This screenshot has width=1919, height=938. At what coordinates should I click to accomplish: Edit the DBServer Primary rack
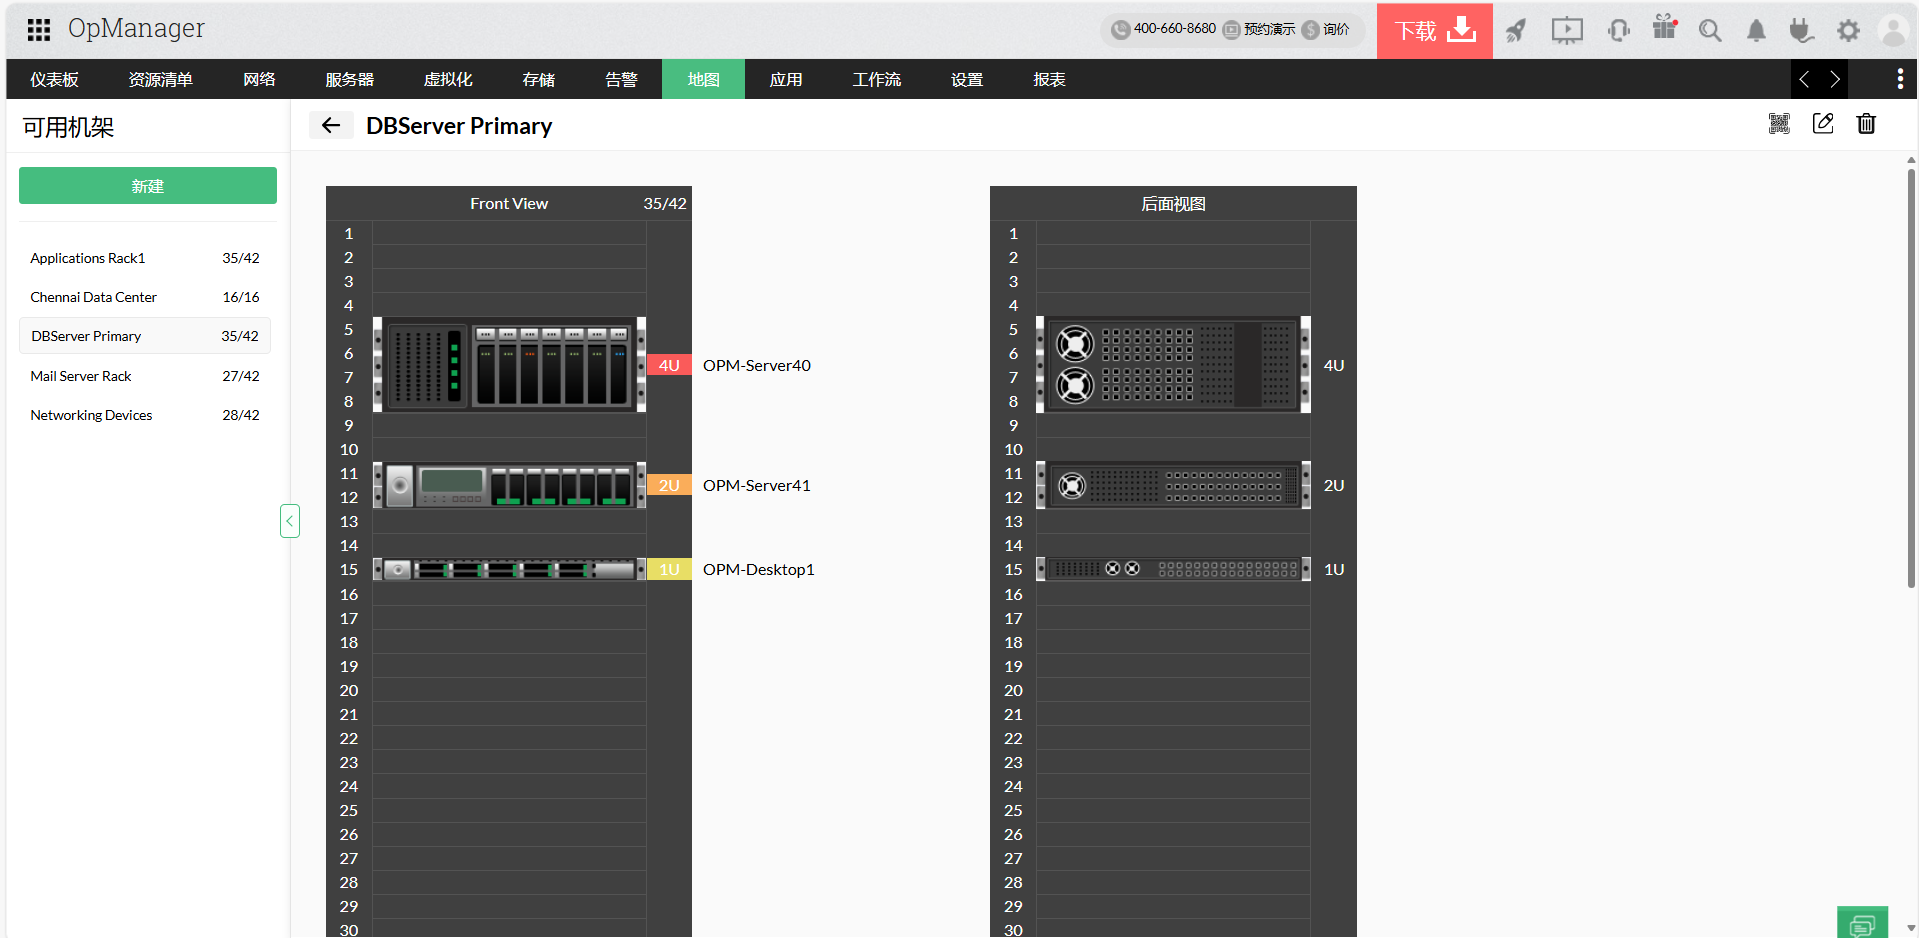[x=1823, y=124]
